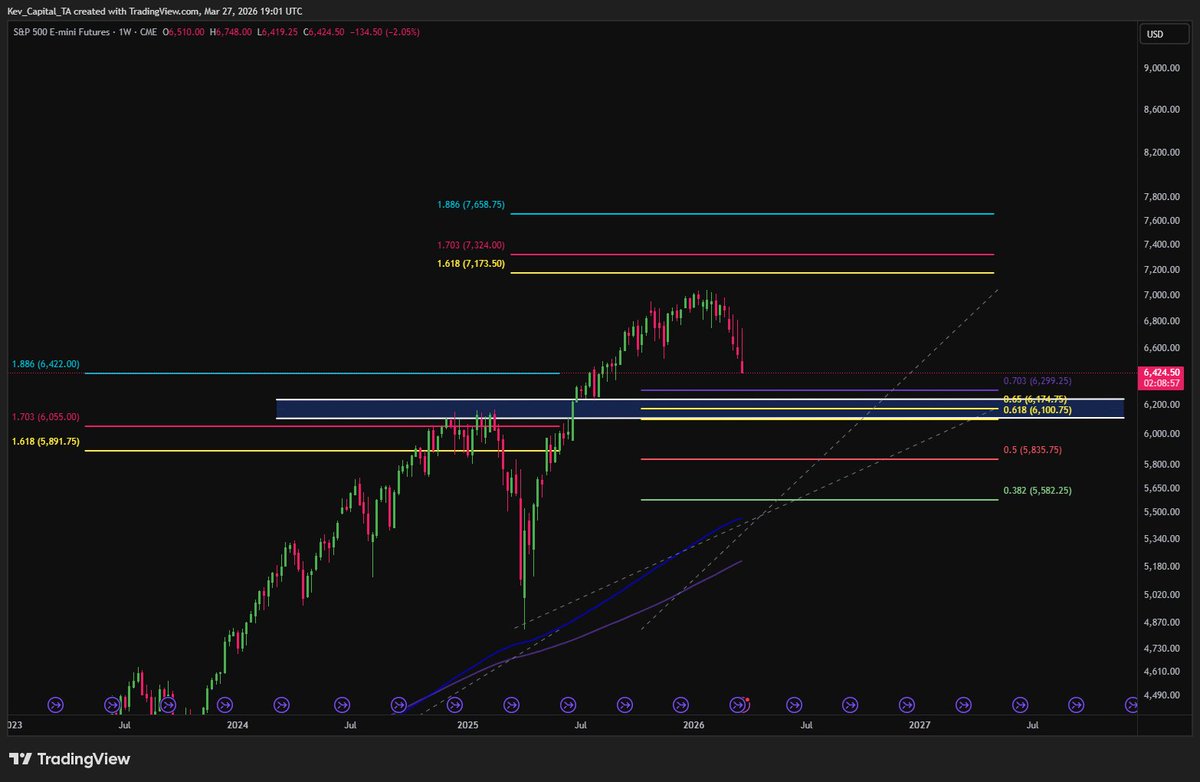The image size is (1200, 782).
Task: Click the 4,490.00 price axis label
Action: (1160, 695)
